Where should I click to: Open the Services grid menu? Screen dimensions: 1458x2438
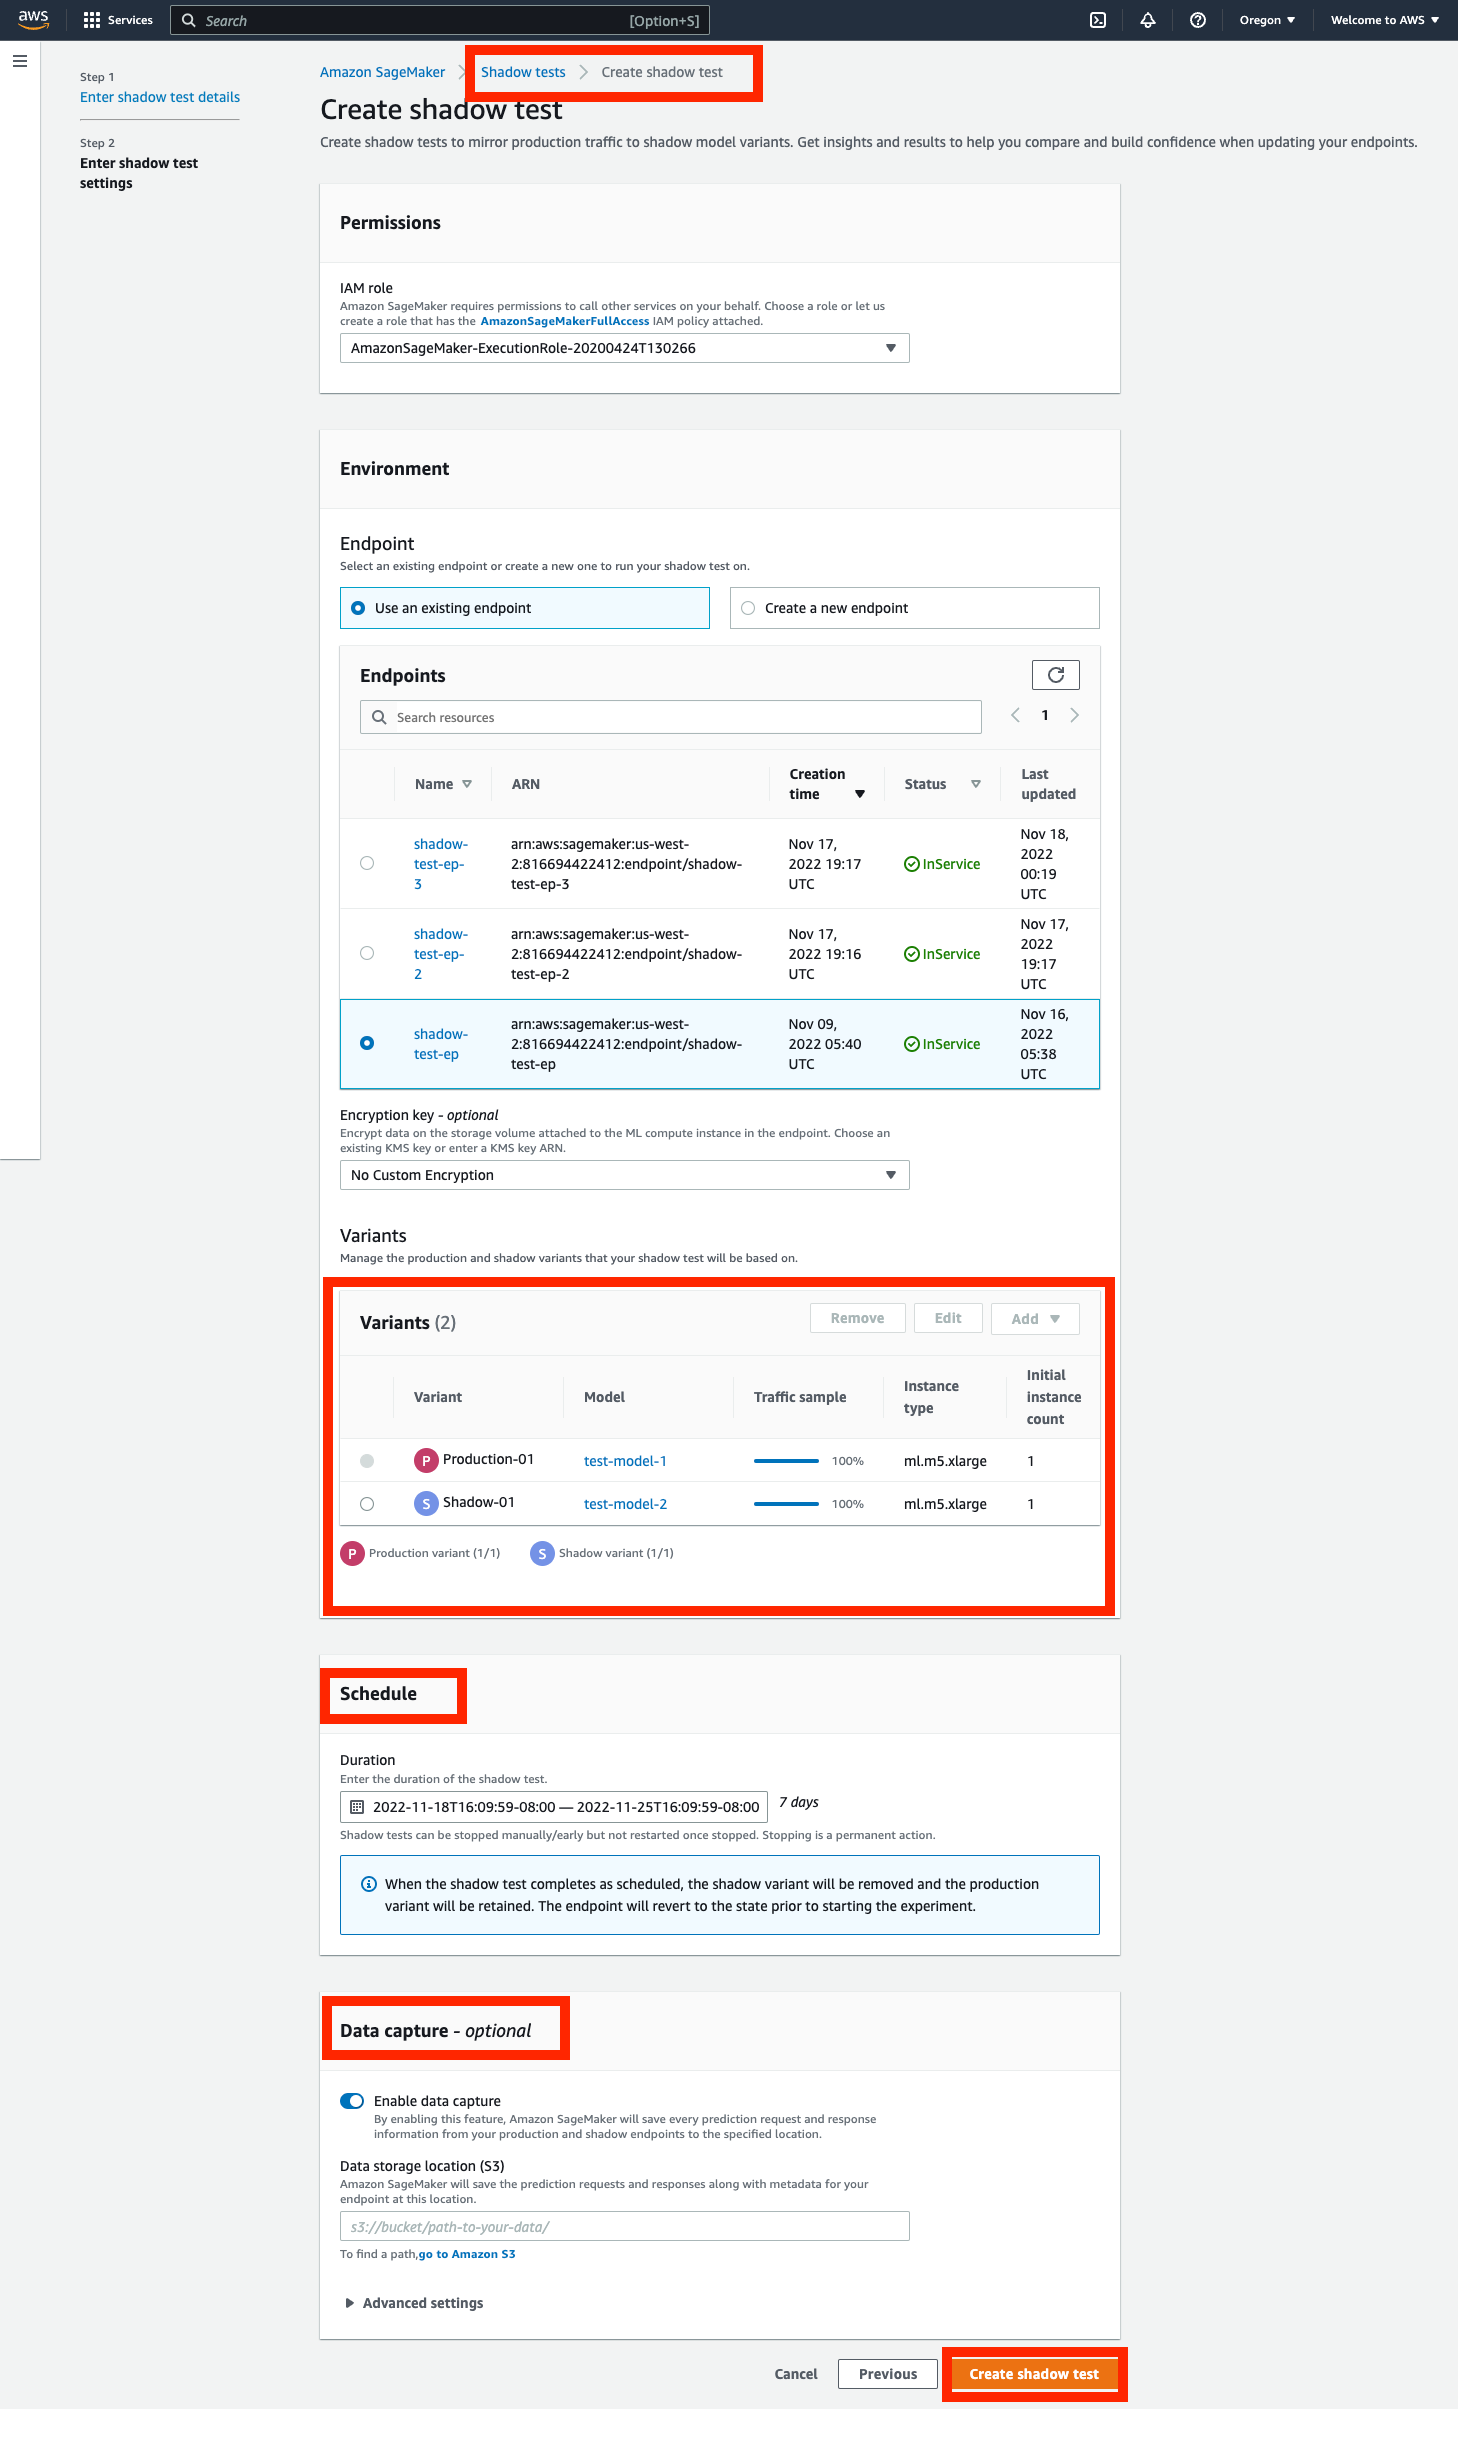click(92, 20)
